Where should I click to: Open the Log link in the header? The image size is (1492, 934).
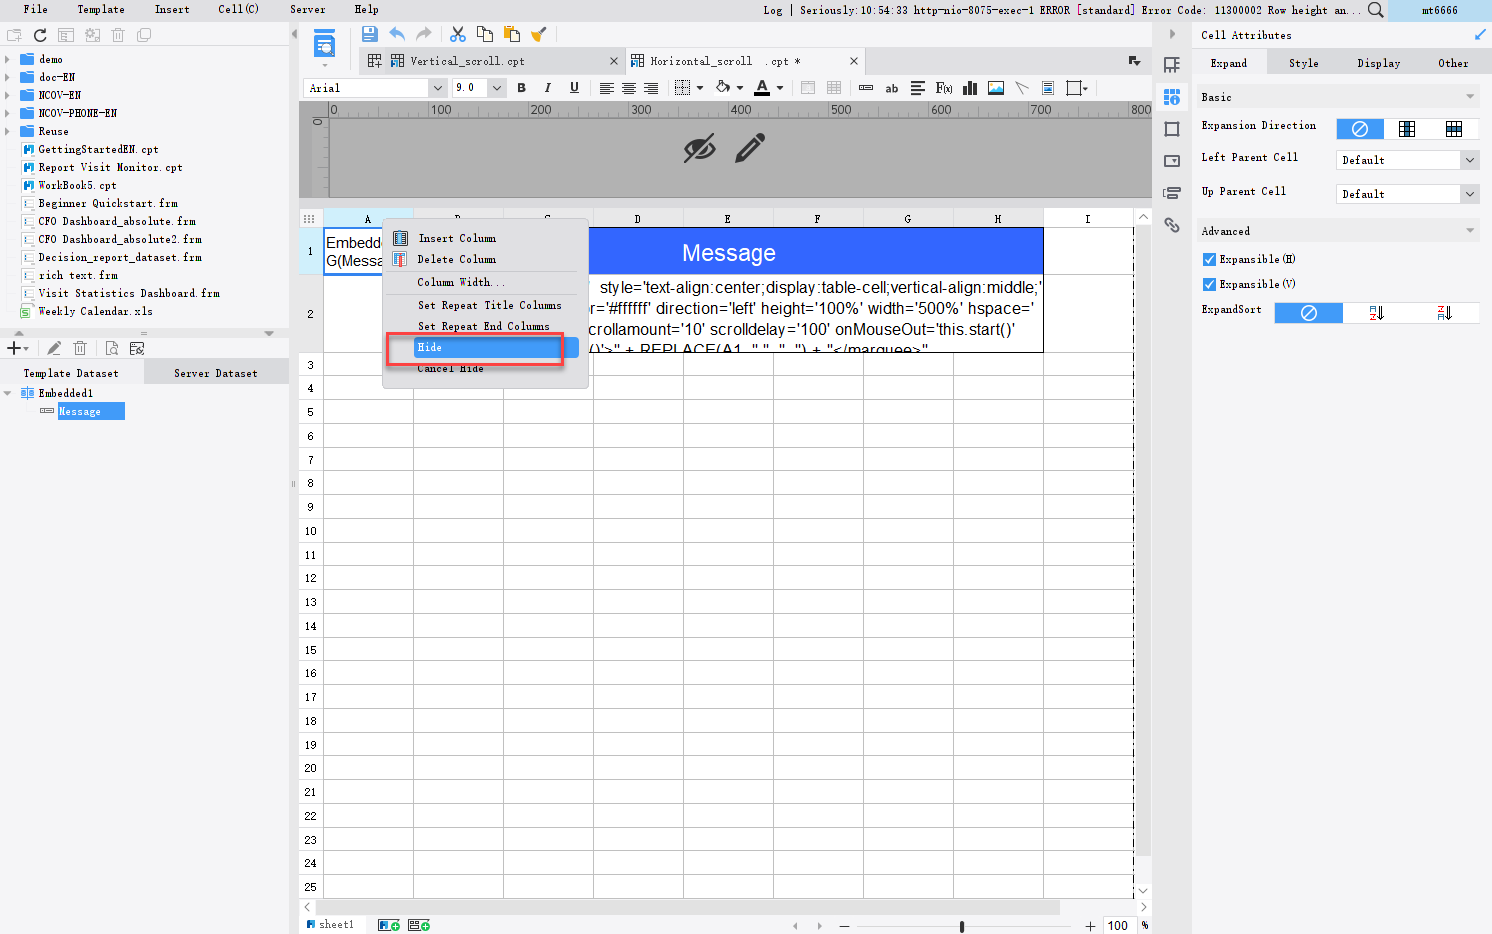tap(773, 10)
